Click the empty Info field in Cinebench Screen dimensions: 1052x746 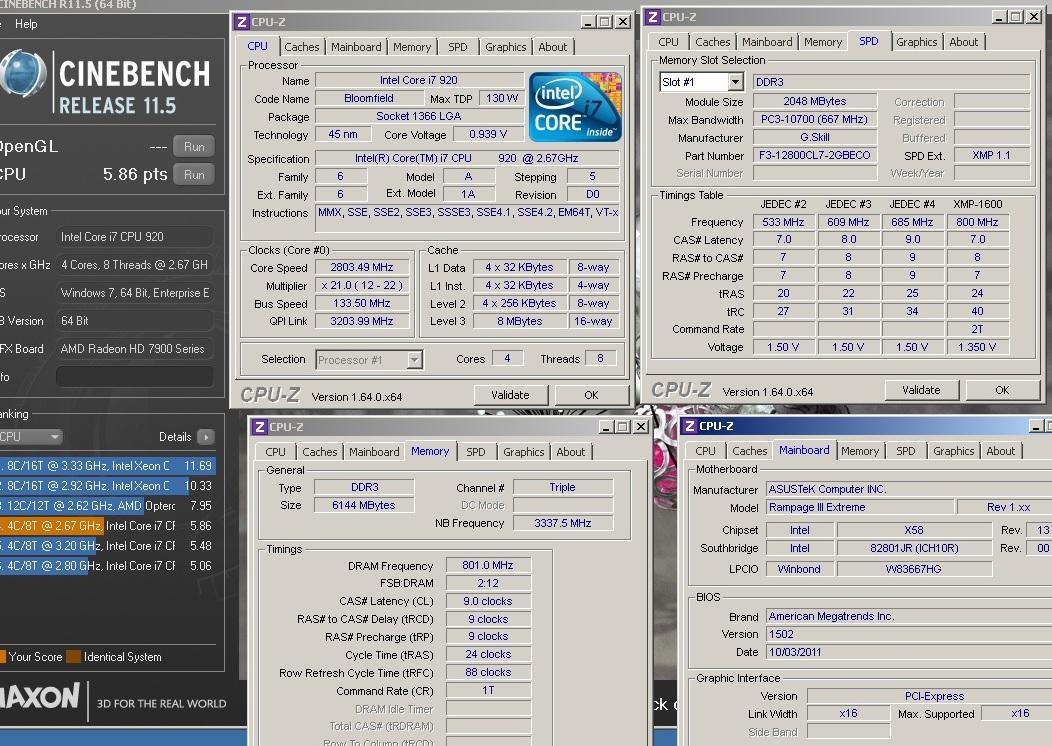[135, 377]
